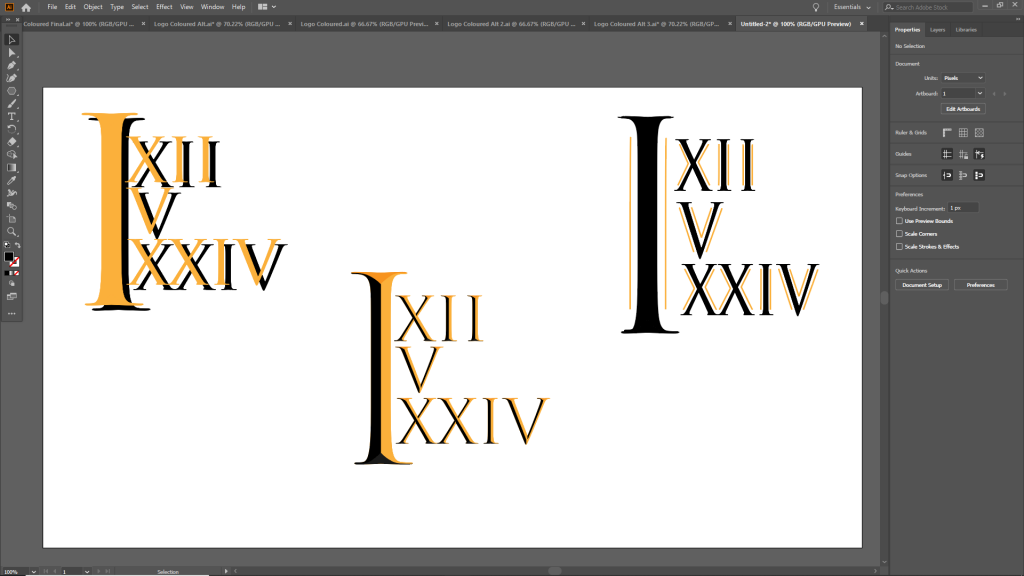
Task: Show rulers using the ruler icon
Action: [946, 132]
